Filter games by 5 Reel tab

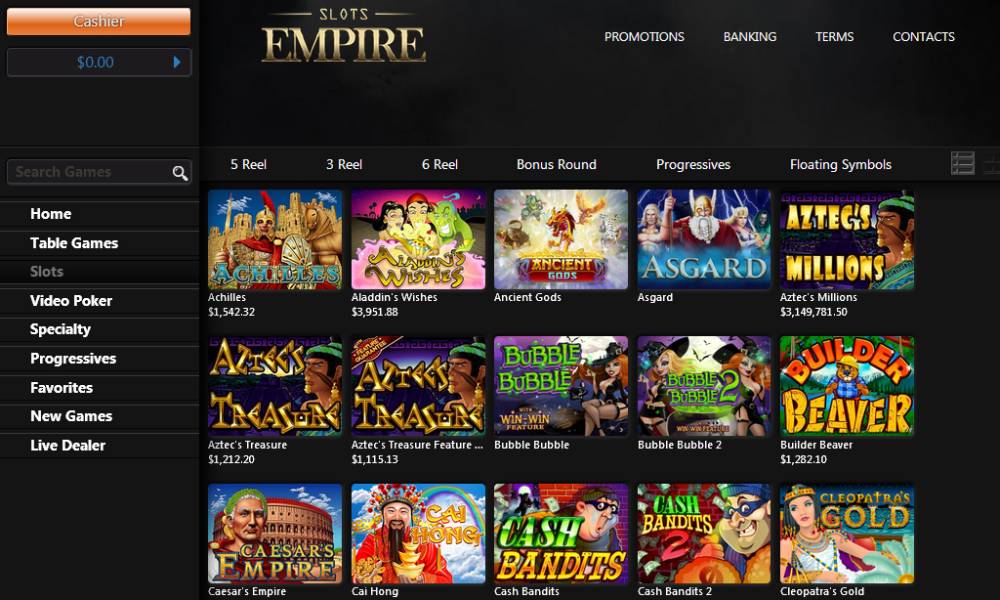coord(248,165)
